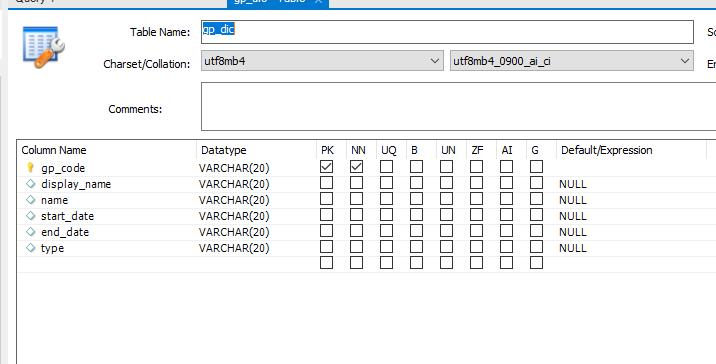Enable UN checkbox for type row

click(447, 247)
